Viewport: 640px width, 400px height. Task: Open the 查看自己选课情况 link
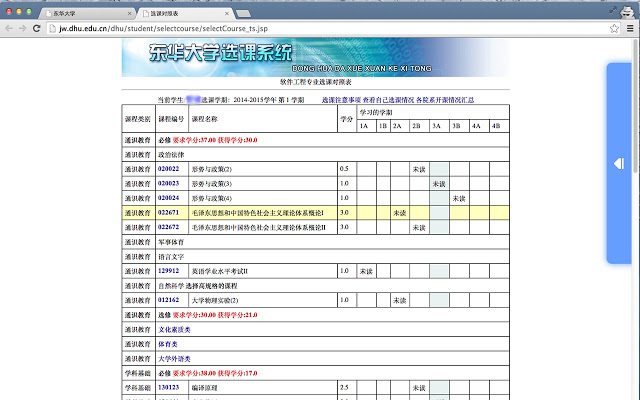pyautogui.click(x=388, y=100)
